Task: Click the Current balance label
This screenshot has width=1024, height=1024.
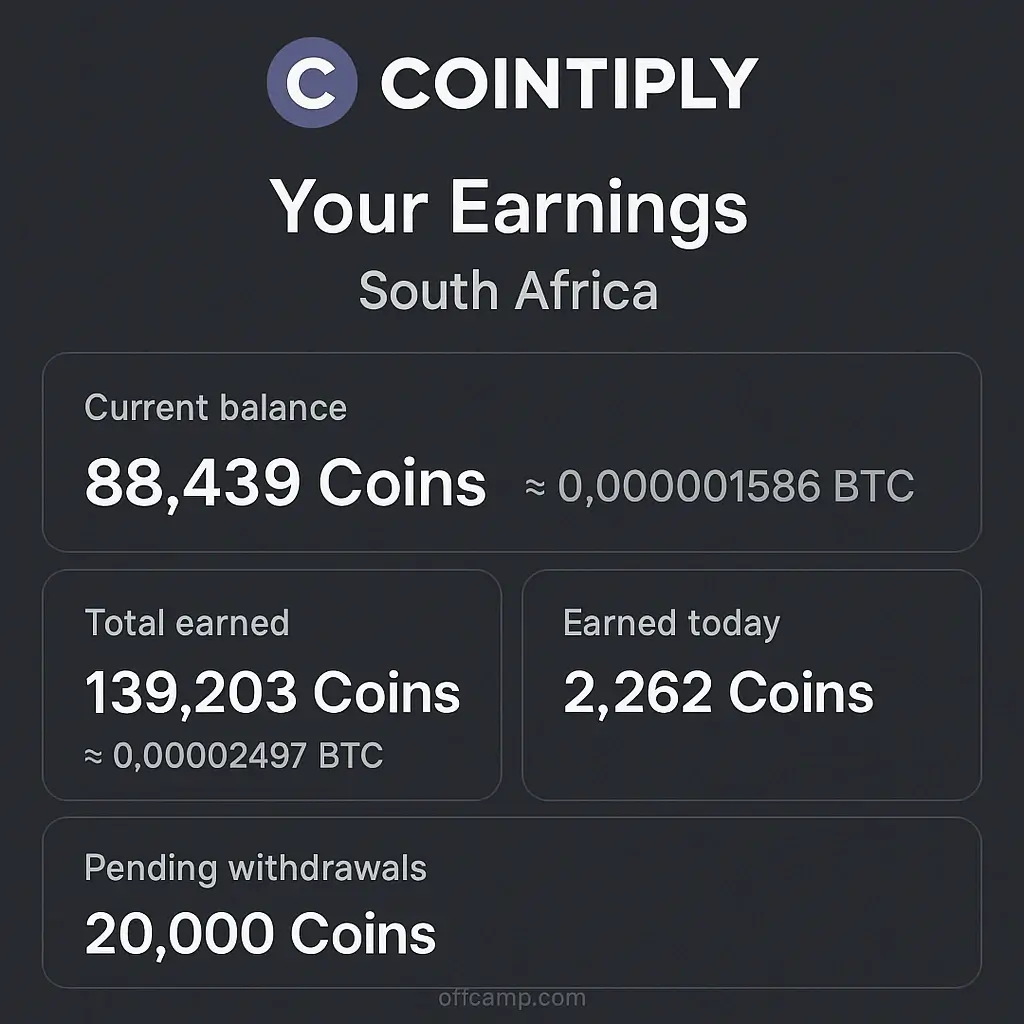Action: (x=215, y=408)
